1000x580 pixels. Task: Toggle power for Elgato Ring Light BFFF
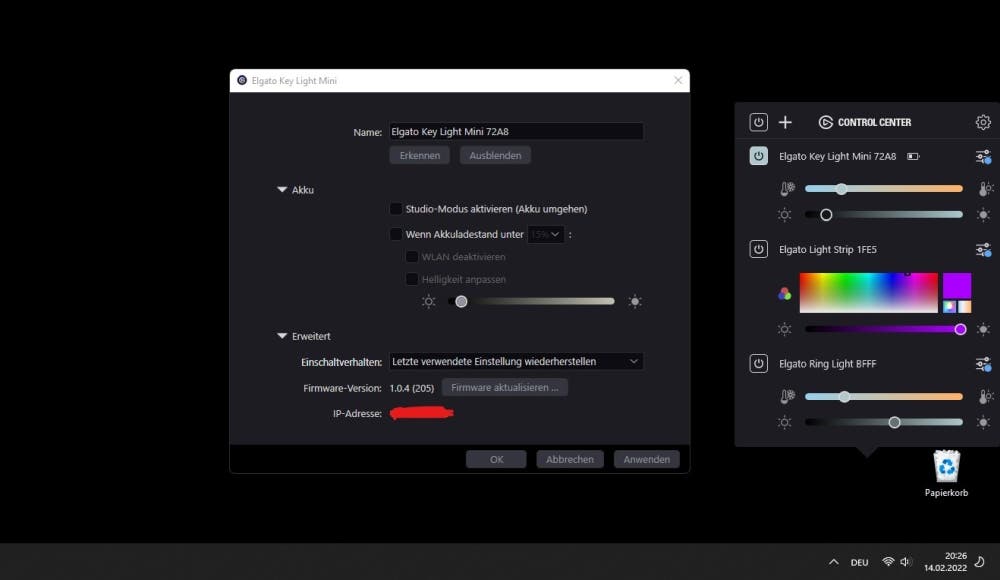pos(758,364)
